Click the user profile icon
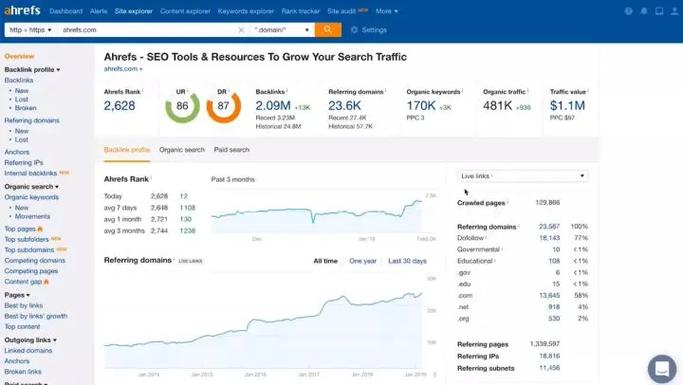The height and width of the screenshot is (385, 683). click(x=674, y=11)
